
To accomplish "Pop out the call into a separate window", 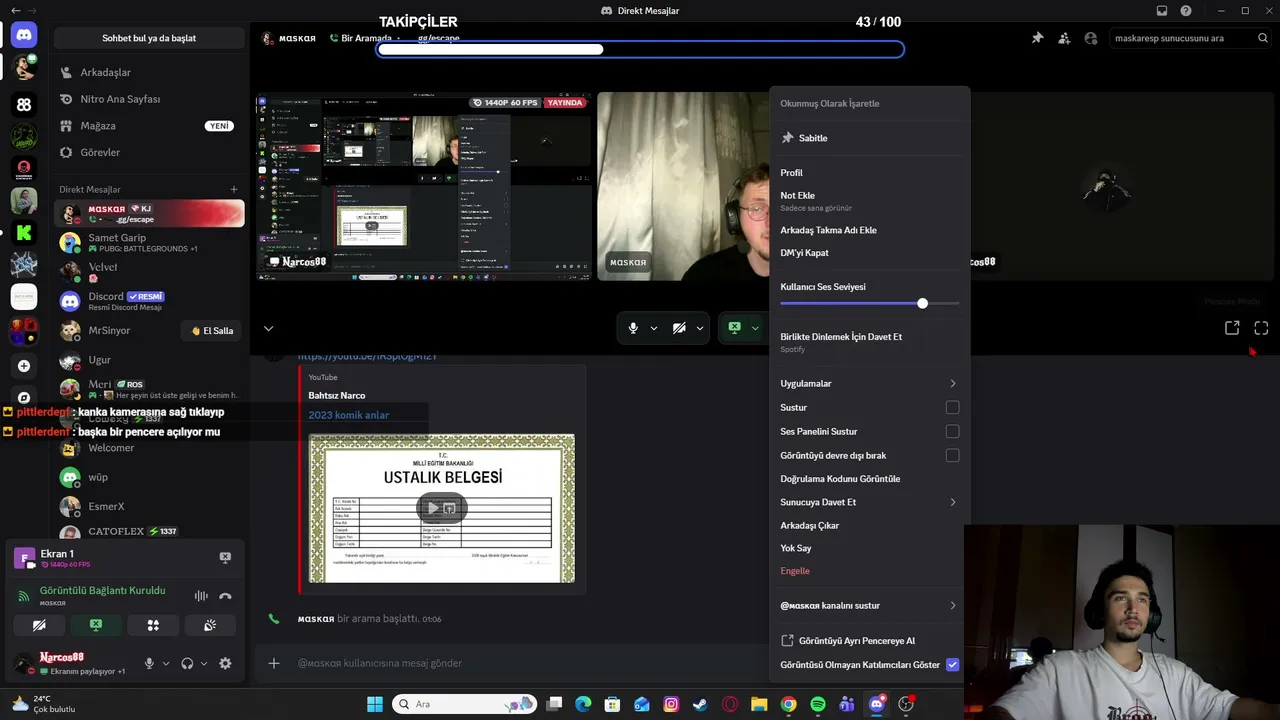I will pyautogui.click(x=1232, y=328).
